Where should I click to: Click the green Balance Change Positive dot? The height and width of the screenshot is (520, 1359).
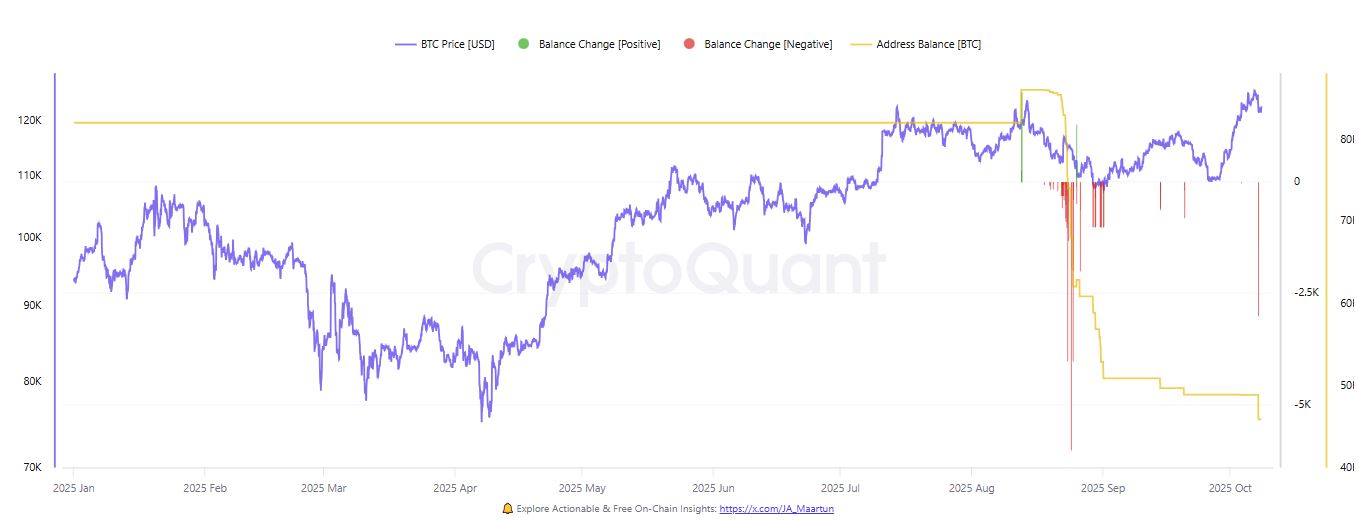pyautogui.click(x=523, y=44)
